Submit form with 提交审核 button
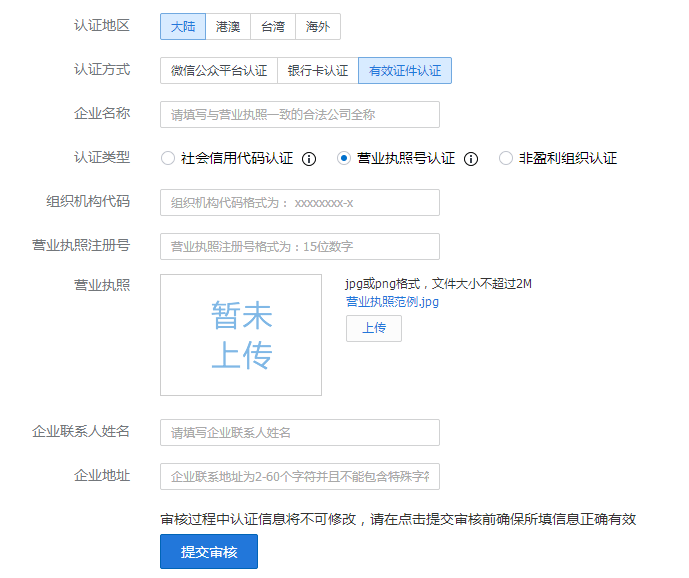 click(209, 552)
